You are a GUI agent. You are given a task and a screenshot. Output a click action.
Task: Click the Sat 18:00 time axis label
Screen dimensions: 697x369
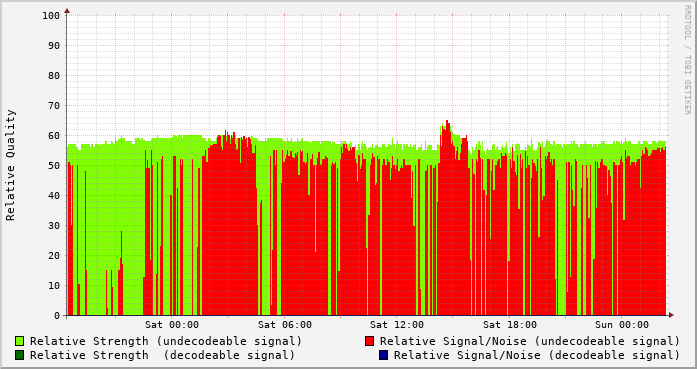click(510, 325)
